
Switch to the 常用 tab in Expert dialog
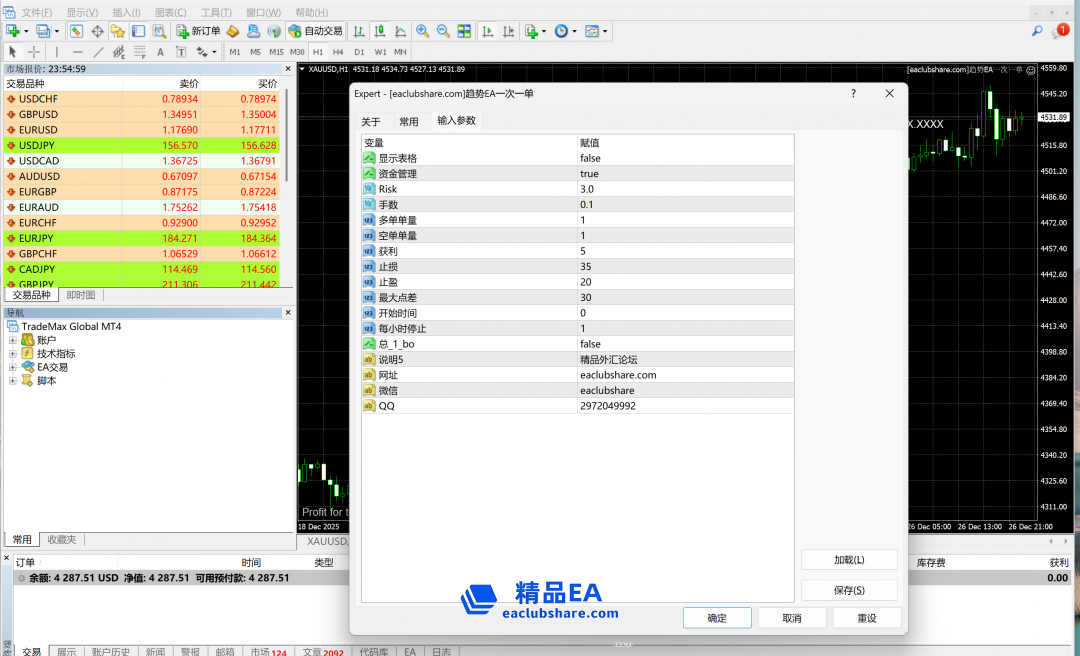pos(409,122)
